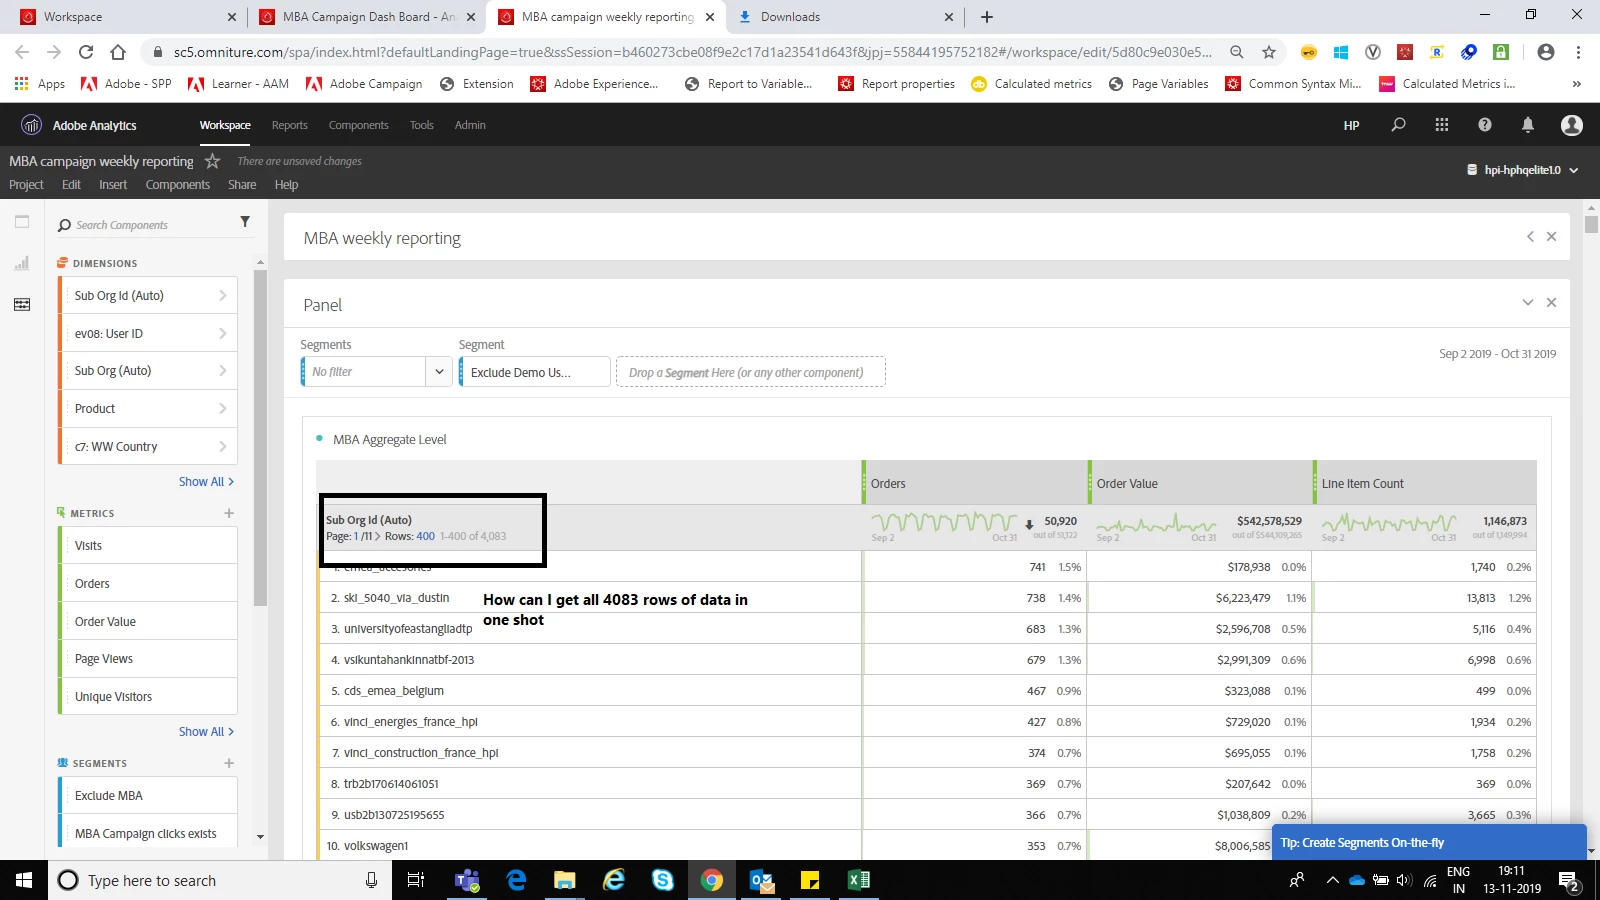The width and height of the screenshot is (1600, 900).
Task: Collapse the MBA weekly reporting panel chevron
Action: 1530,237
